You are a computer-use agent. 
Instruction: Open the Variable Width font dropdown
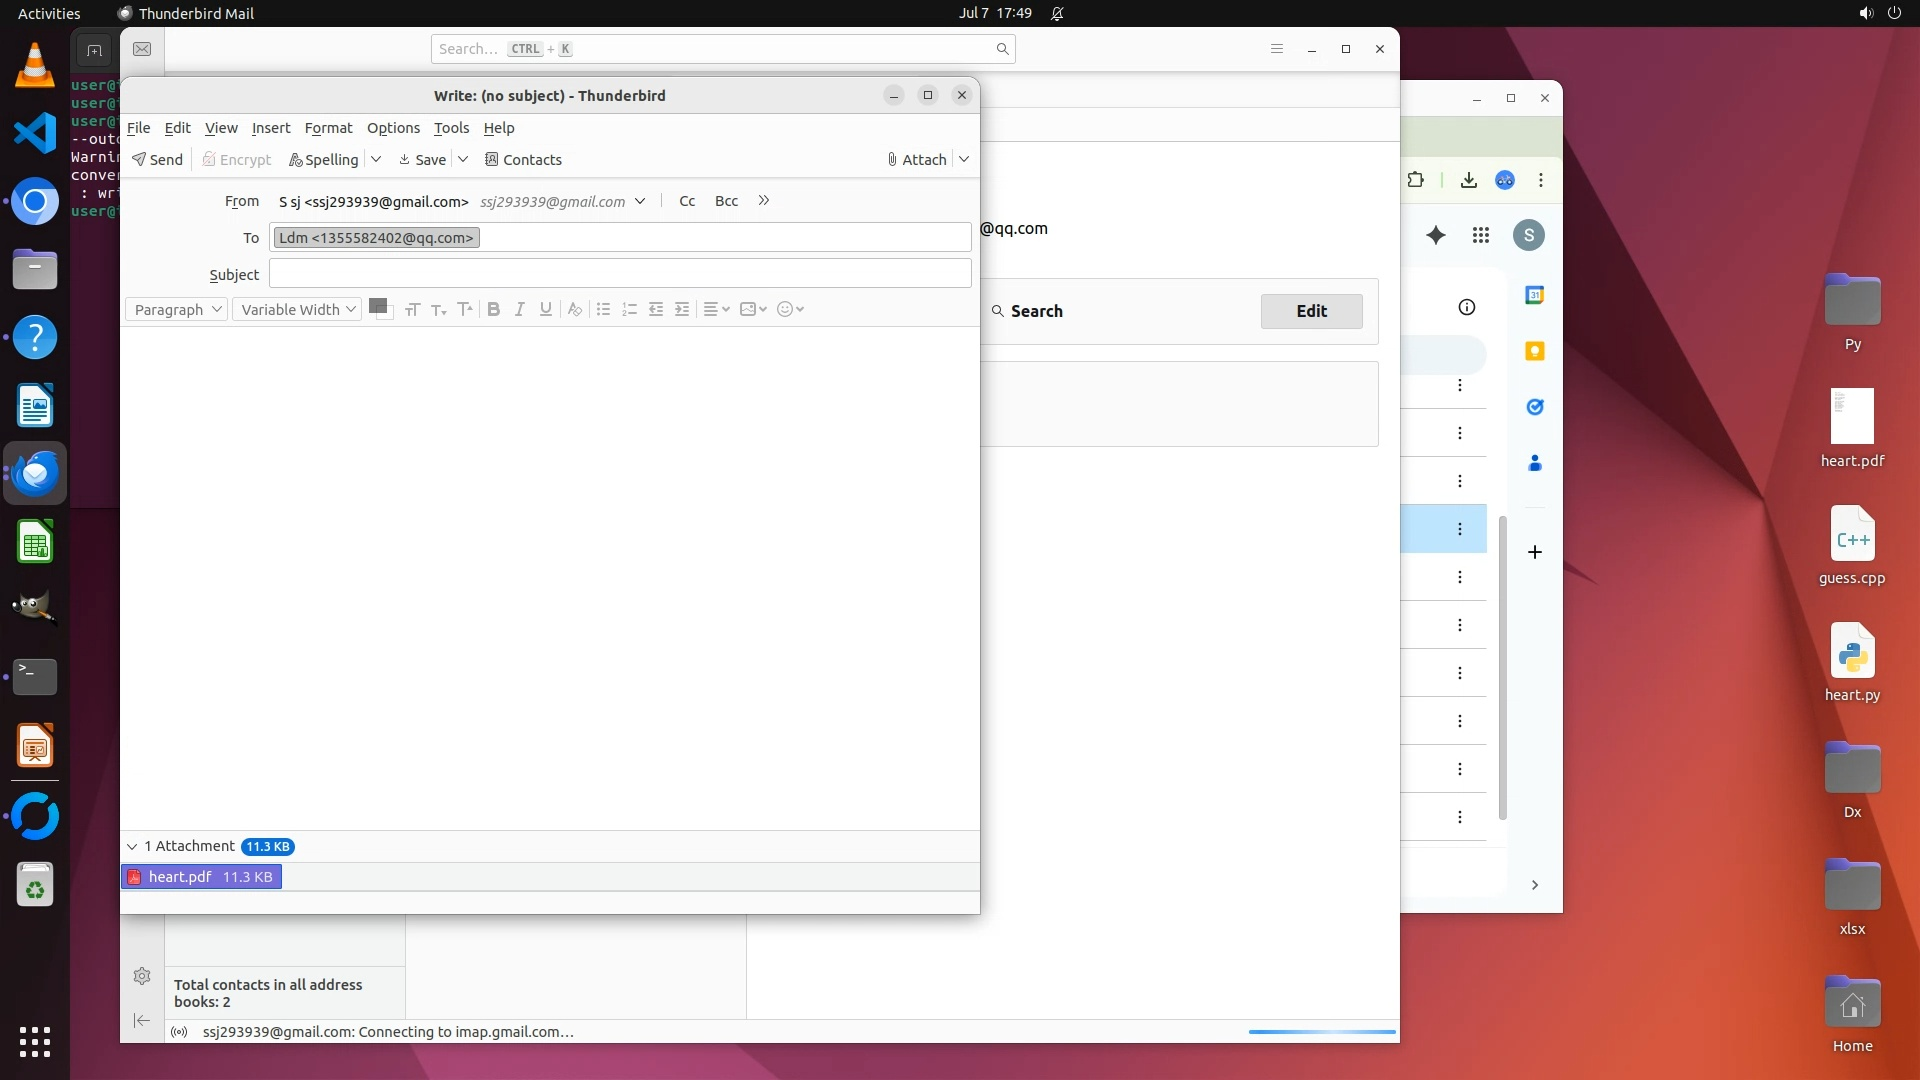point(297,310)
